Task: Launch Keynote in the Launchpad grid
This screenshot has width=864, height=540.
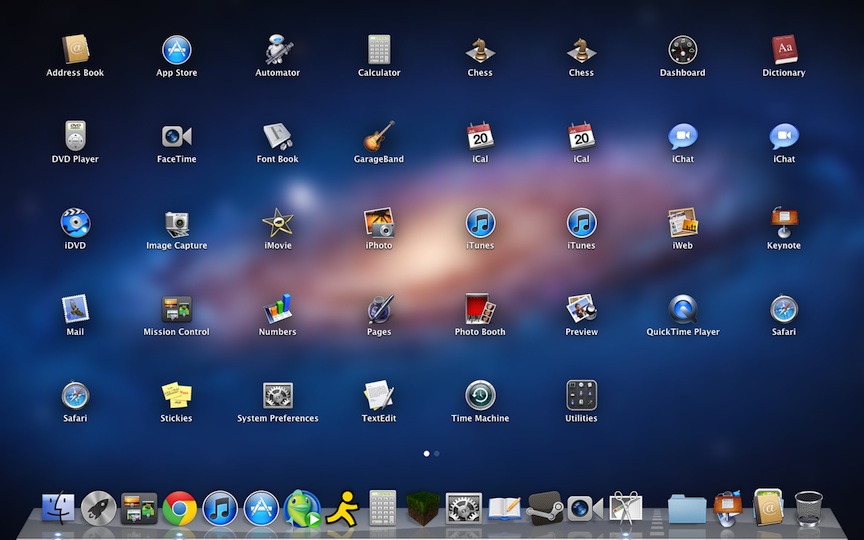Action: 784,223
